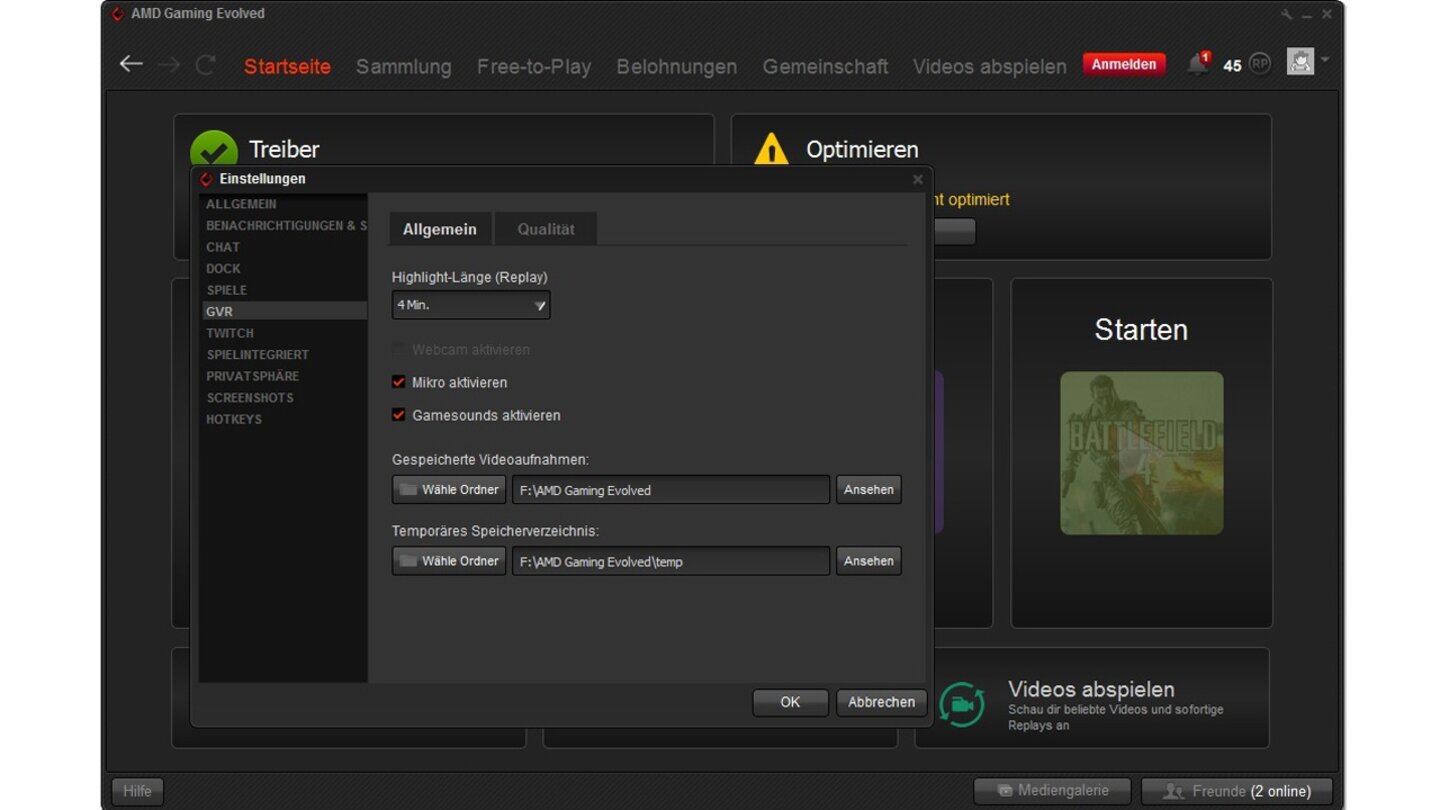Expand the profile menu arrow beside avatar
Screen dimensions: 1440x810
coord(1325,61)
